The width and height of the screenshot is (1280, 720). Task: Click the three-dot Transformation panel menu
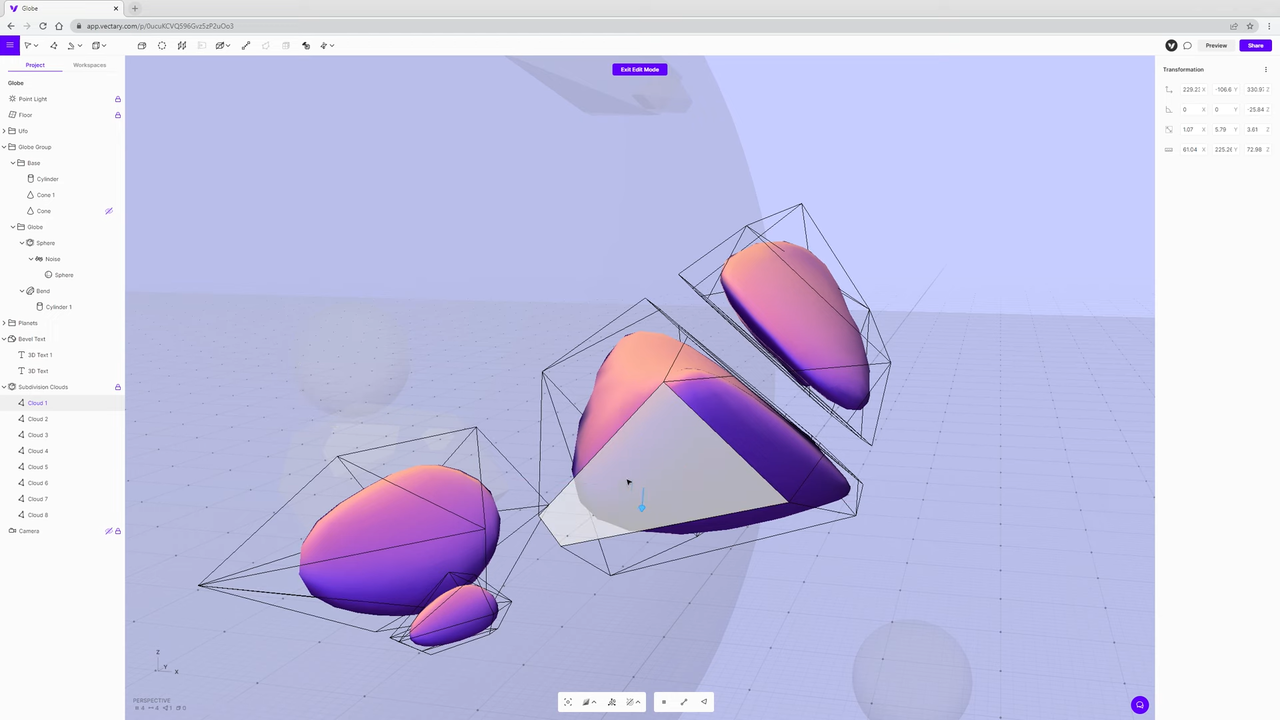point(1266,70)
